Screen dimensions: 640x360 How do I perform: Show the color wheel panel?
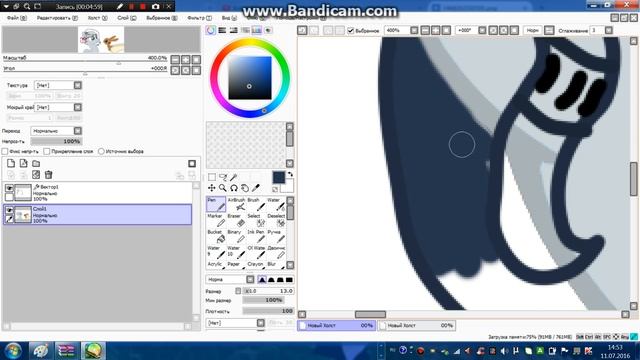click(211, 30)
